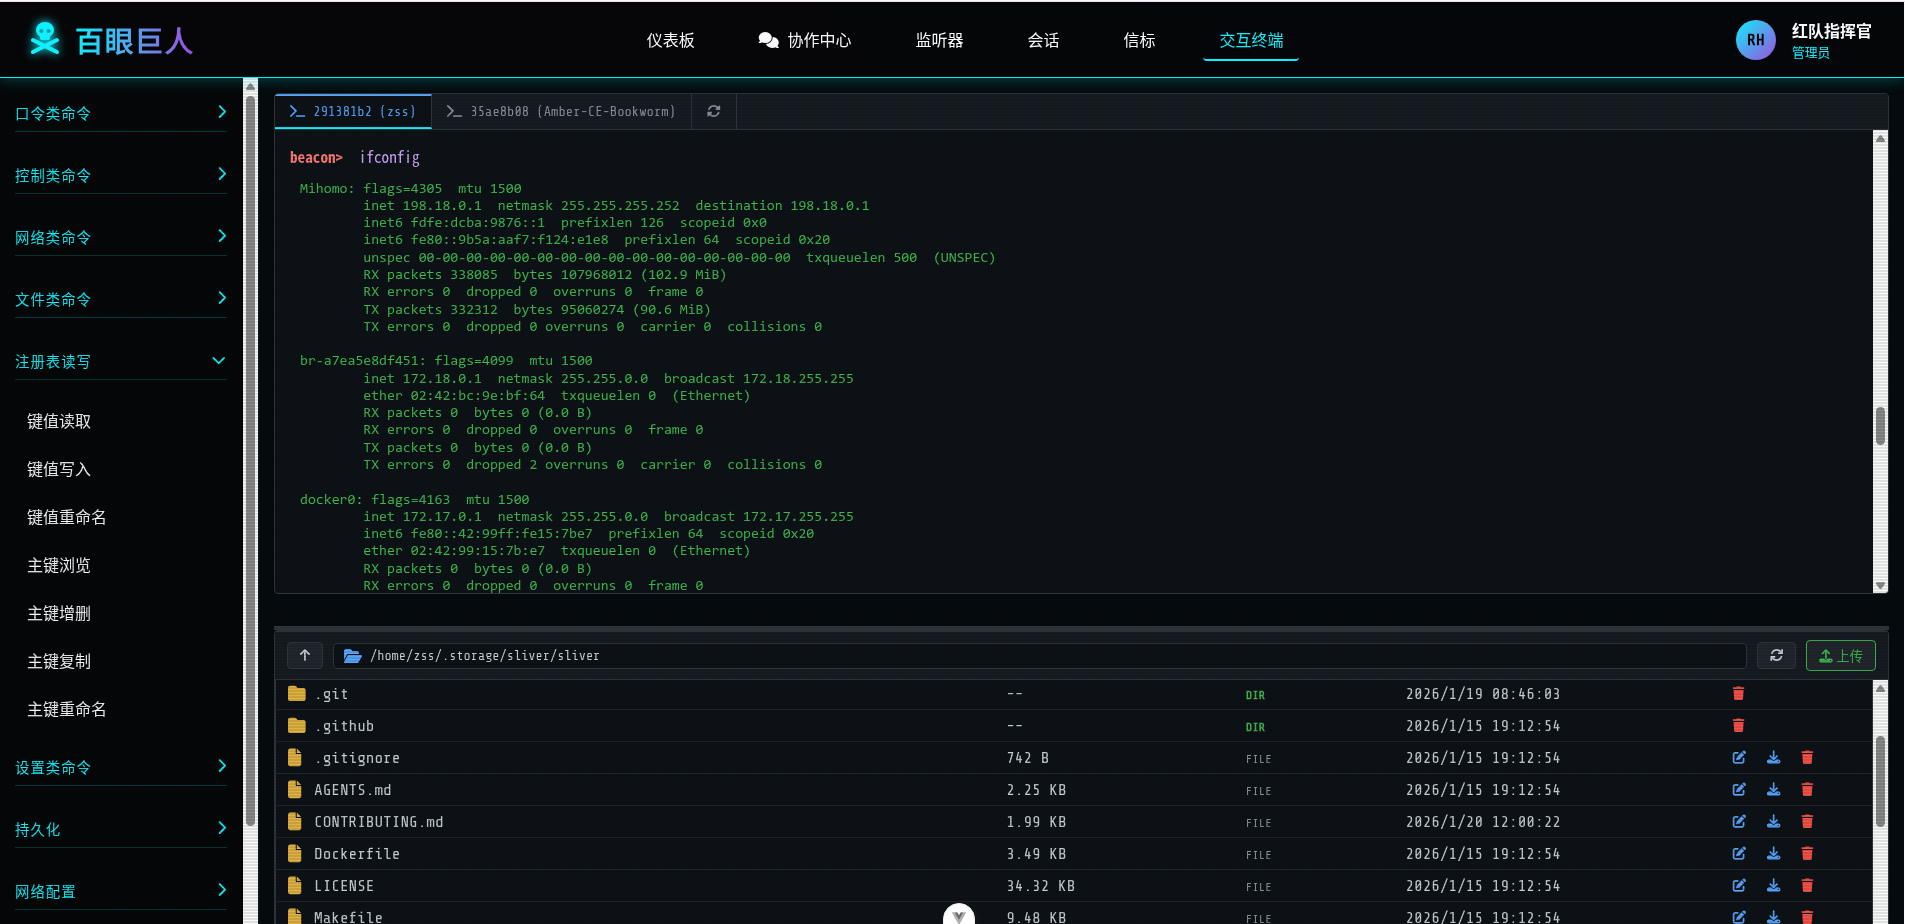
Task: Collapse the 注册表读写 section
Action: click(120, 361)
